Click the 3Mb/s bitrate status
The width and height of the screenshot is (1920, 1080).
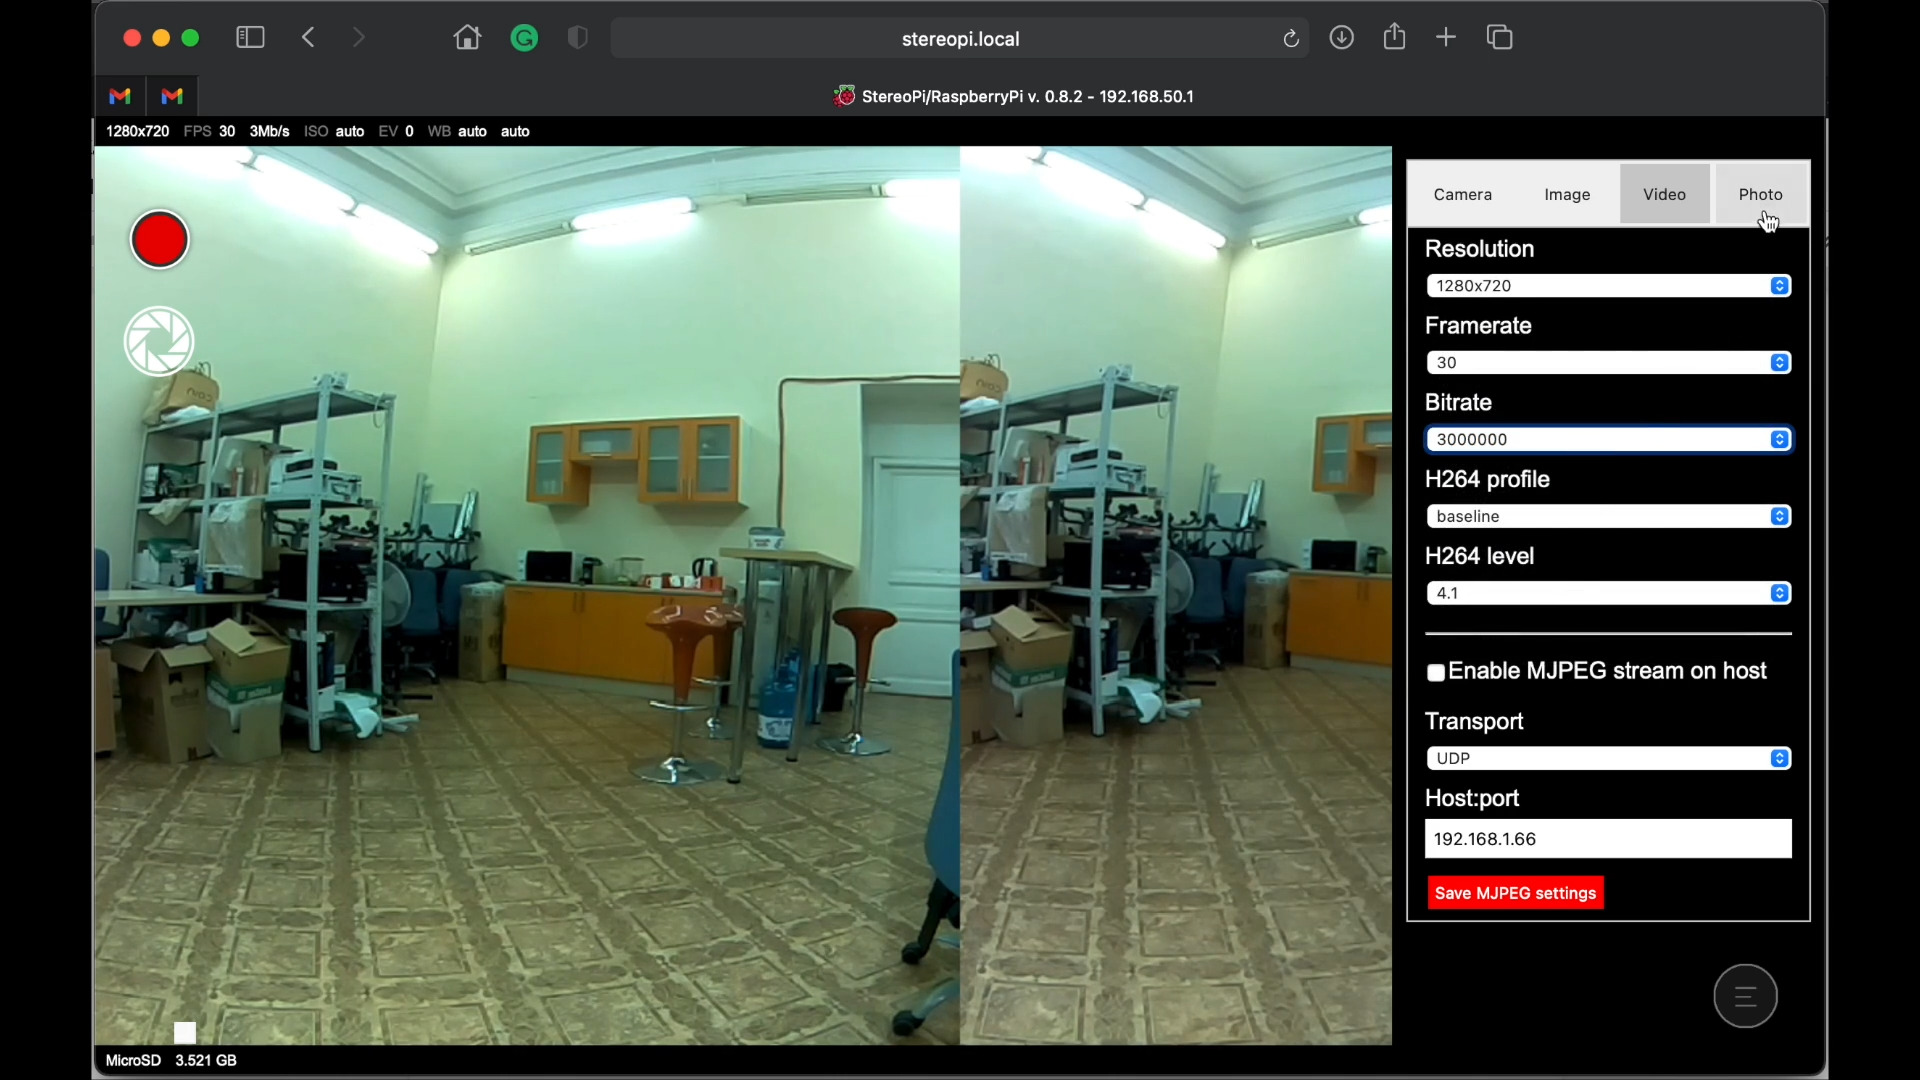click(270, 131)
